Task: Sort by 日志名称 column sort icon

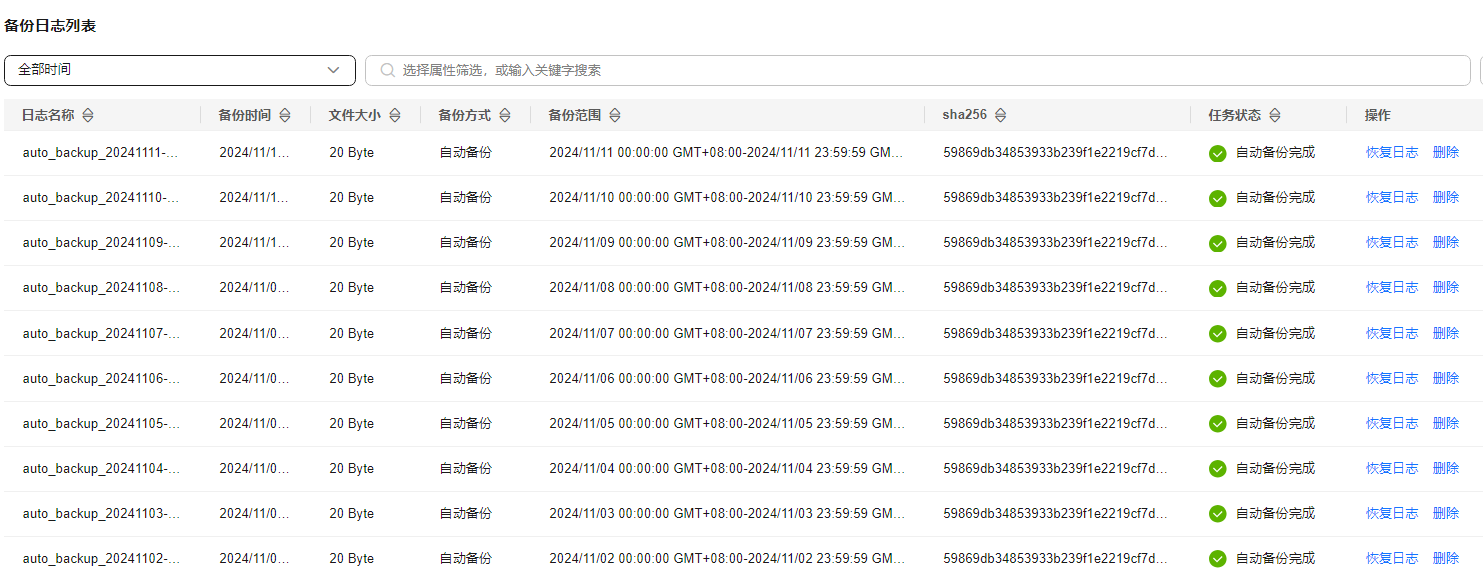Action: pyautogui.click(x=87, y=115)
